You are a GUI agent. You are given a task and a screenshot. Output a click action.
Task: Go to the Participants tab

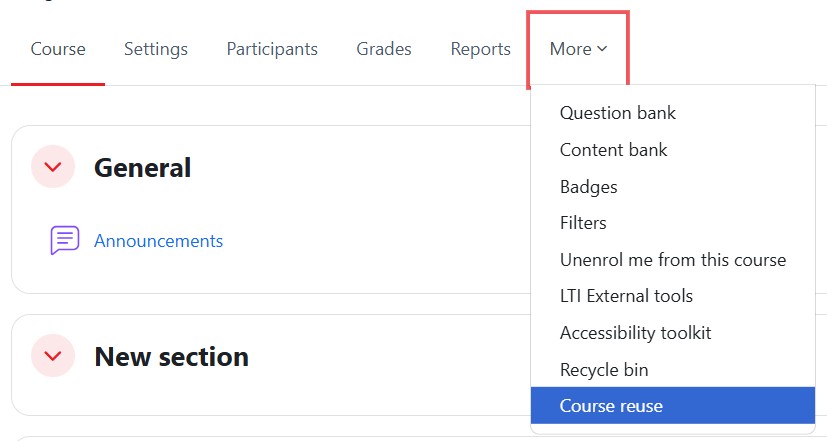click(272, 49)
